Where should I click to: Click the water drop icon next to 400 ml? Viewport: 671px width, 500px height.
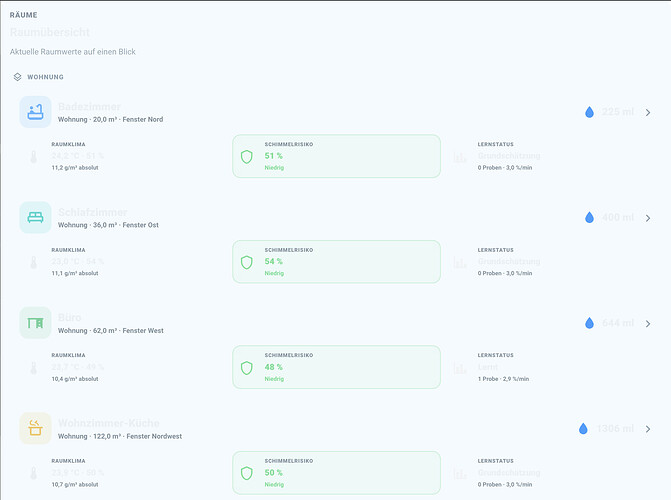(589, 217)
